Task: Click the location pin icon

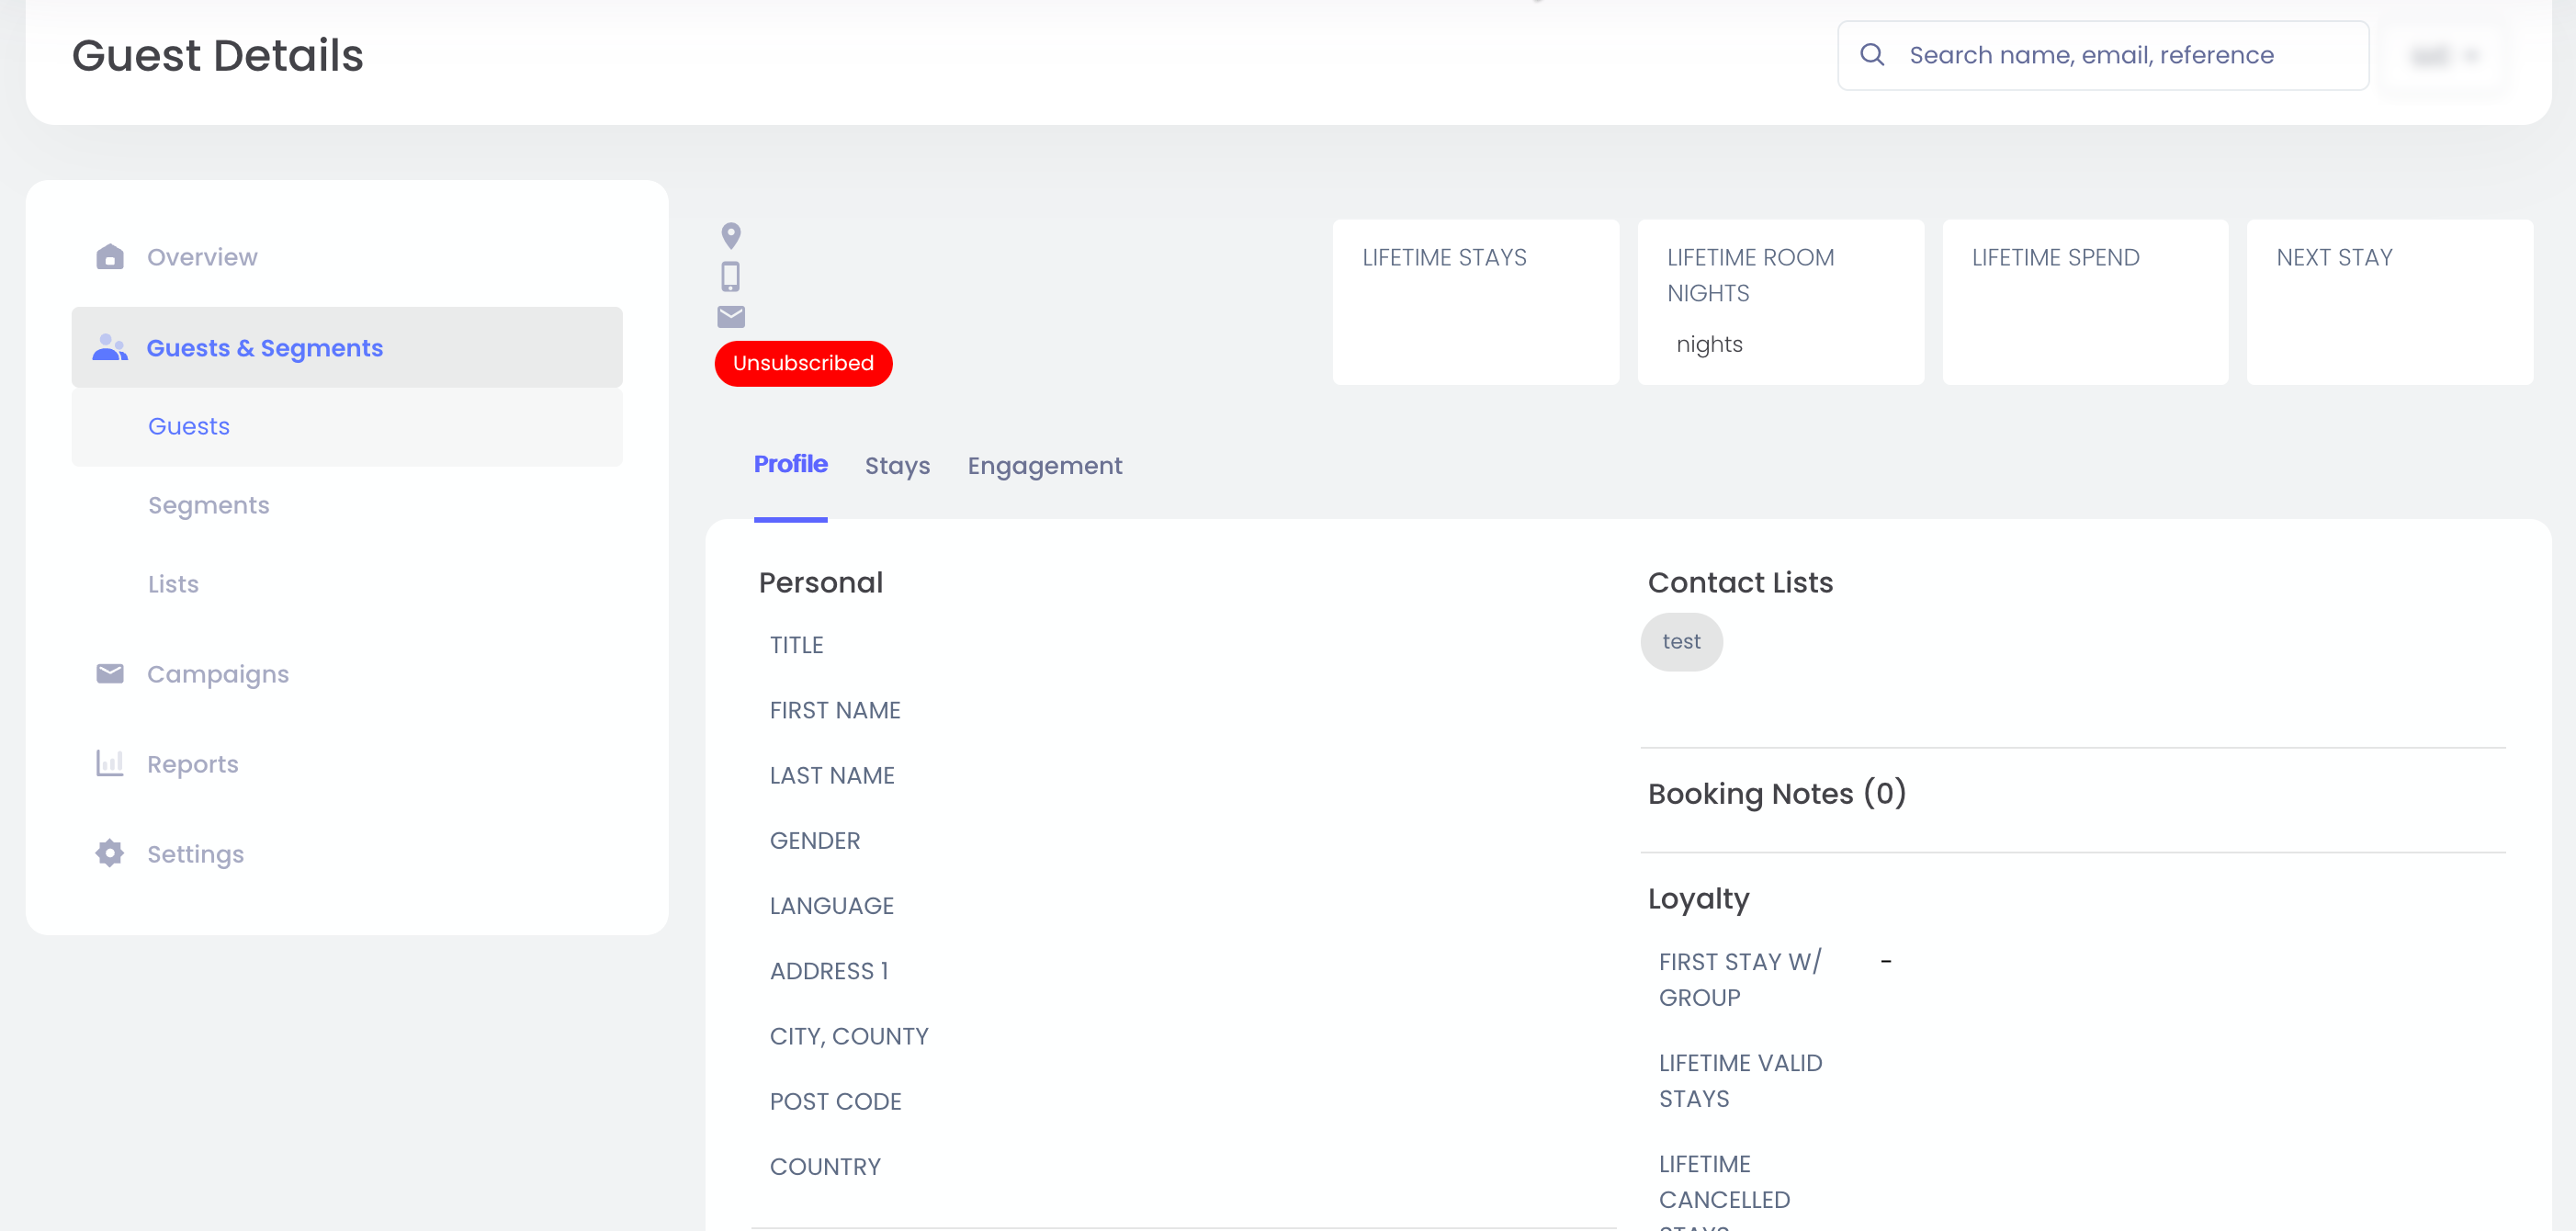Action: (731, 236)
